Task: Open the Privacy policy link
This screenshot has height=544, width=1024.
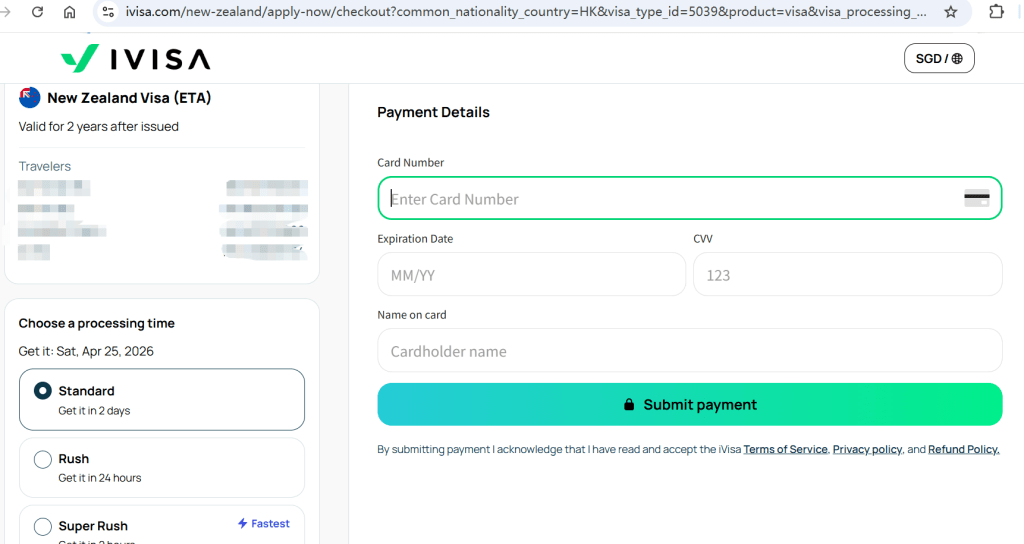Action: [x=867, y=450]
